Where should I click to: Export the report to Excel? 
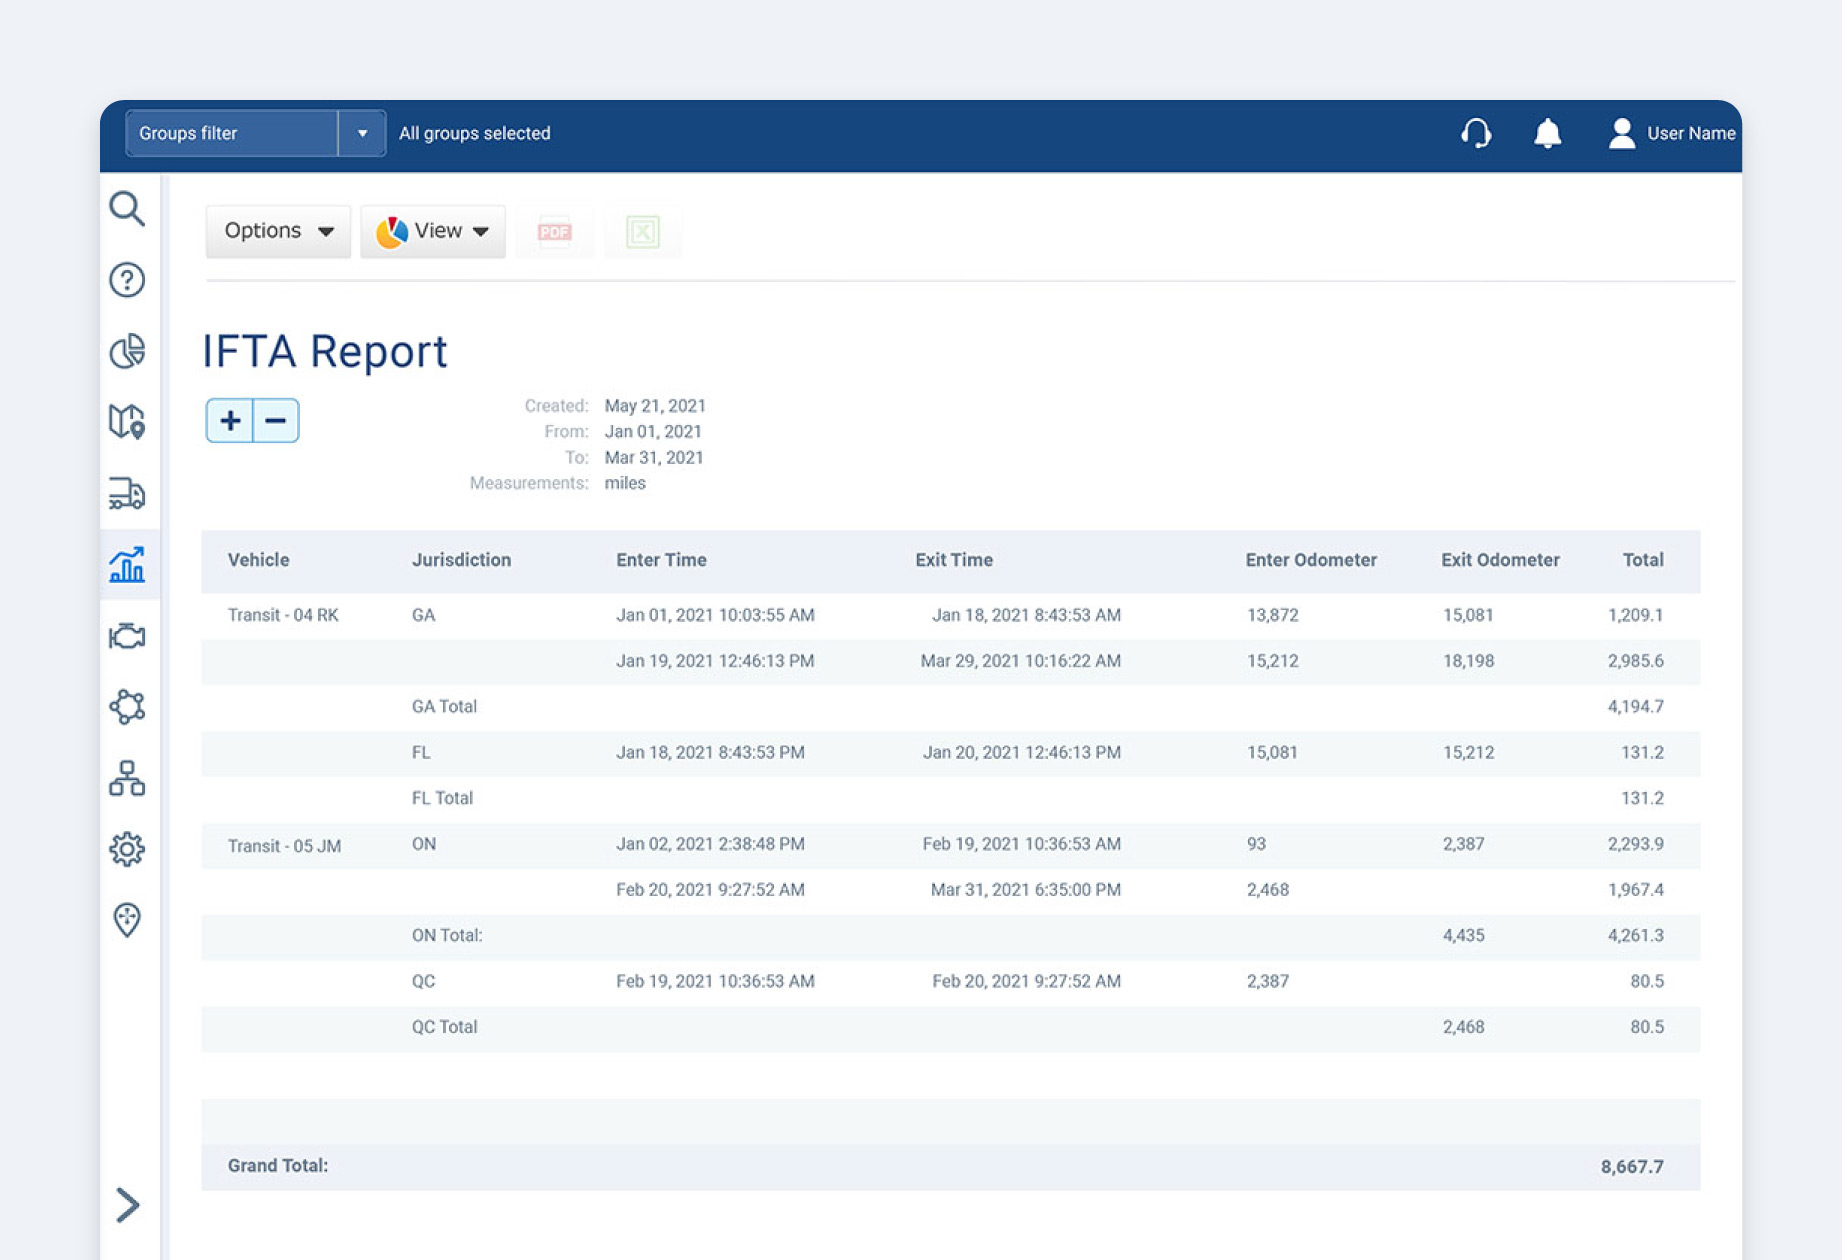tap(643, 231)
